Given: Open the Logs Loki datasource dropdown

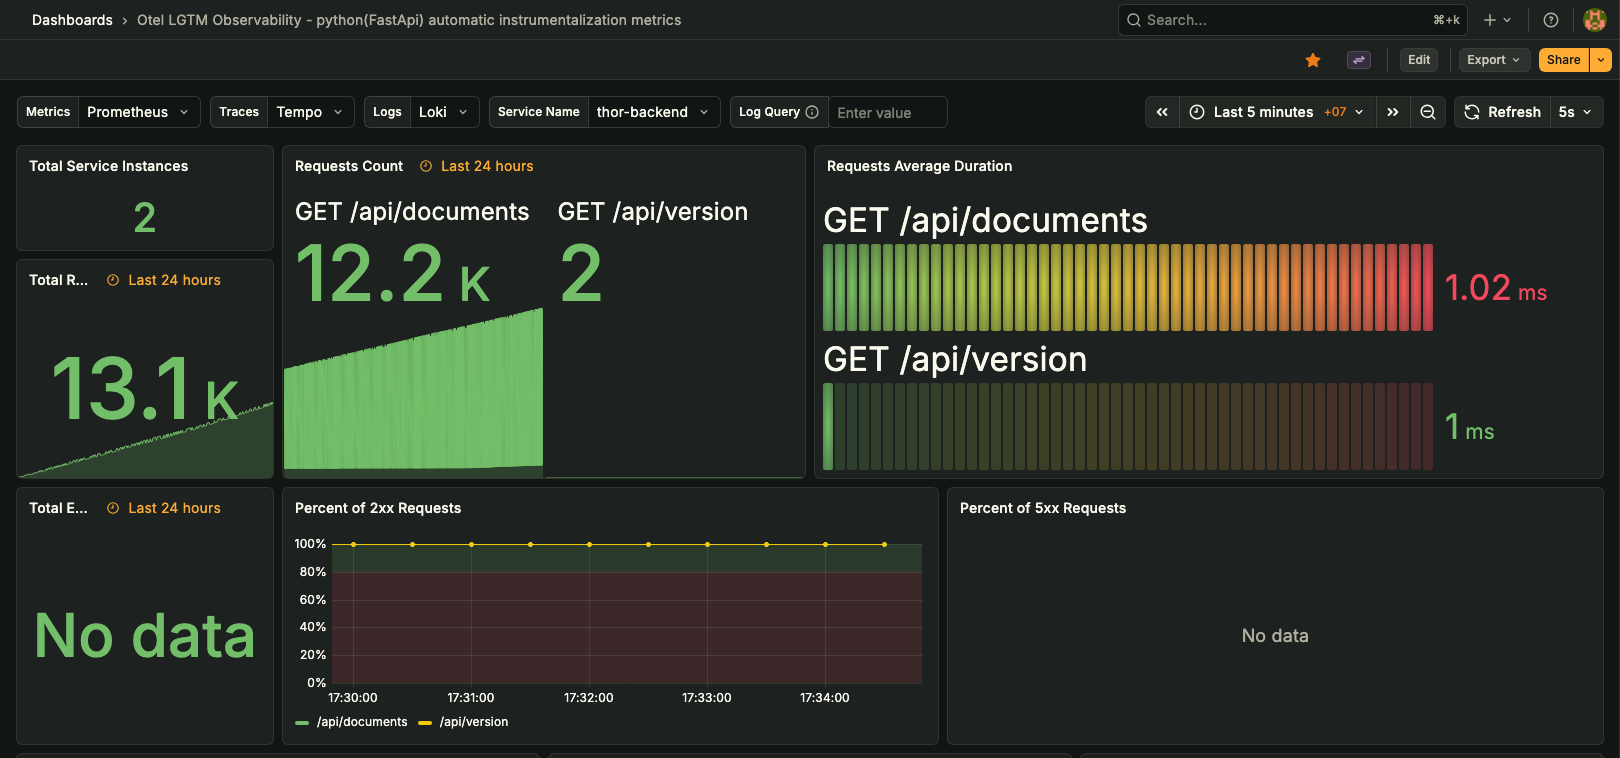Looking at the screenshot, I should coord(444,112).
